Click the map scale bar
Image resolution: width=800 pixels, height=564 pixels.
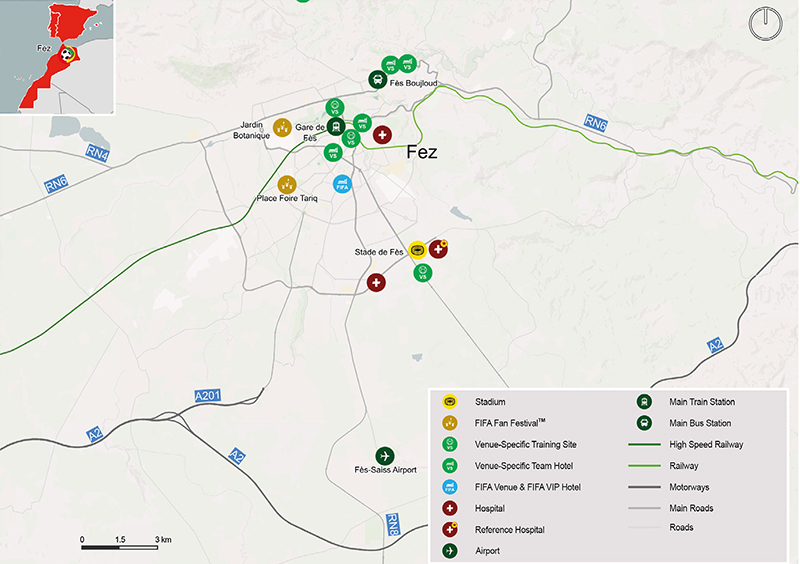point(119,548)
